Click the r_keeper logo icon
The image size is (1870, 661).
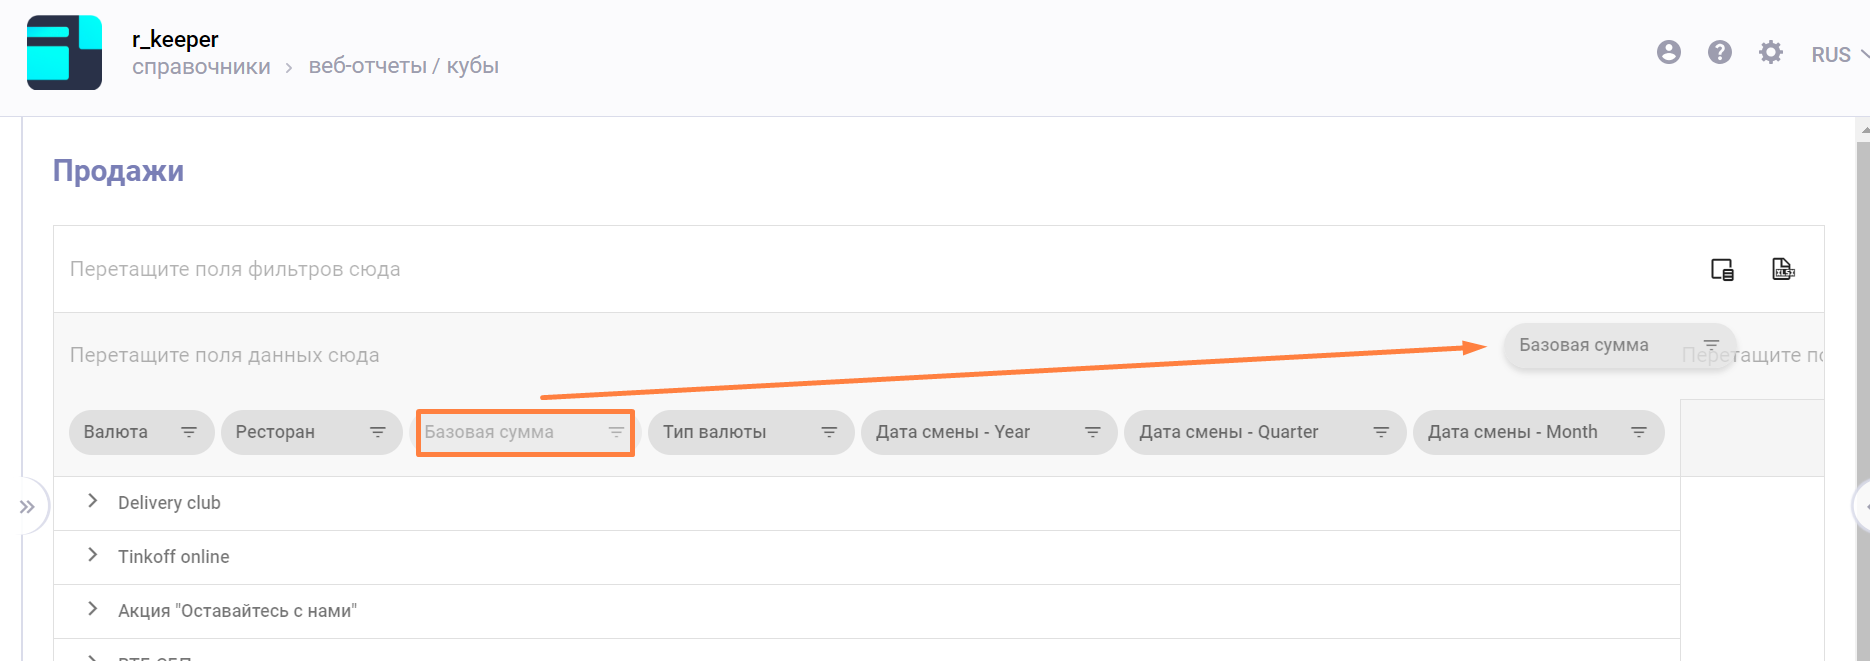[x=64, y=53]
